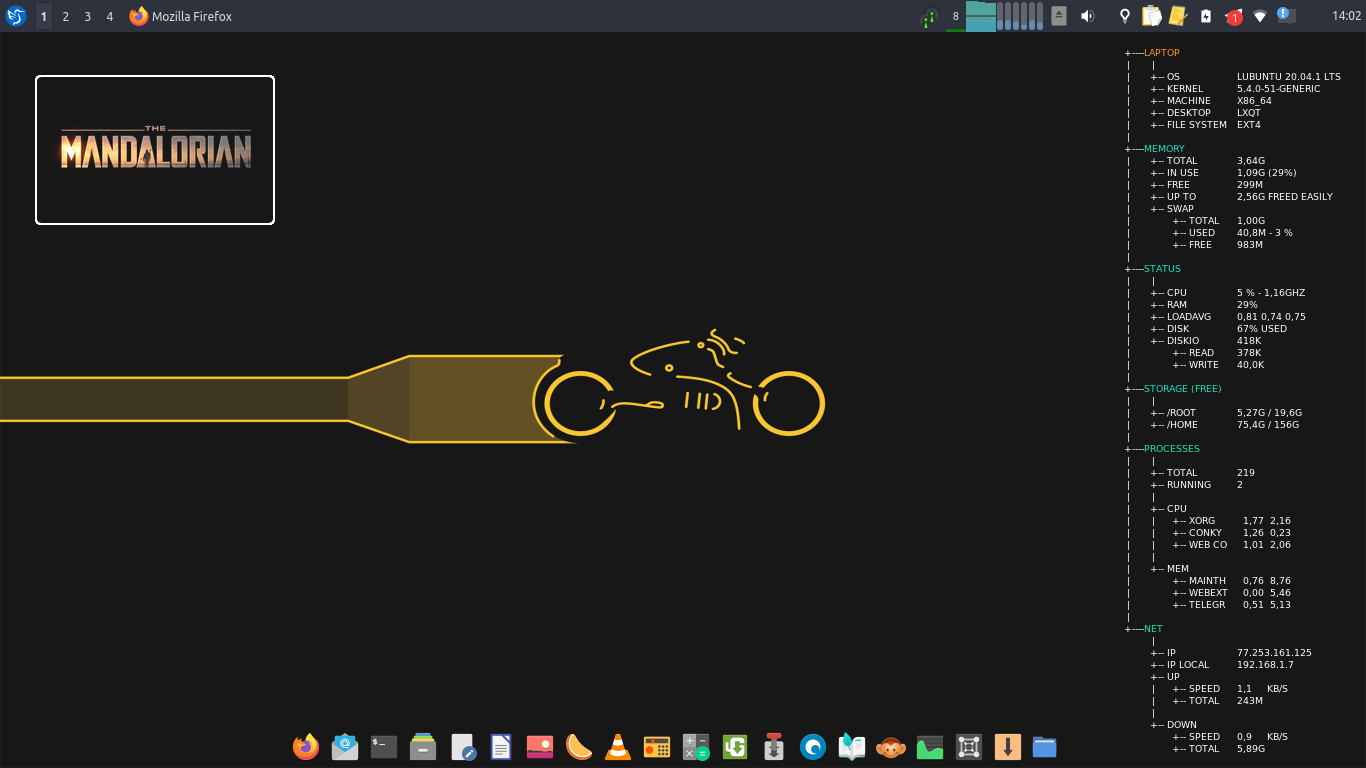
Task: Open the Wi-Fi network tray icon
Action: coord(1260,16)
